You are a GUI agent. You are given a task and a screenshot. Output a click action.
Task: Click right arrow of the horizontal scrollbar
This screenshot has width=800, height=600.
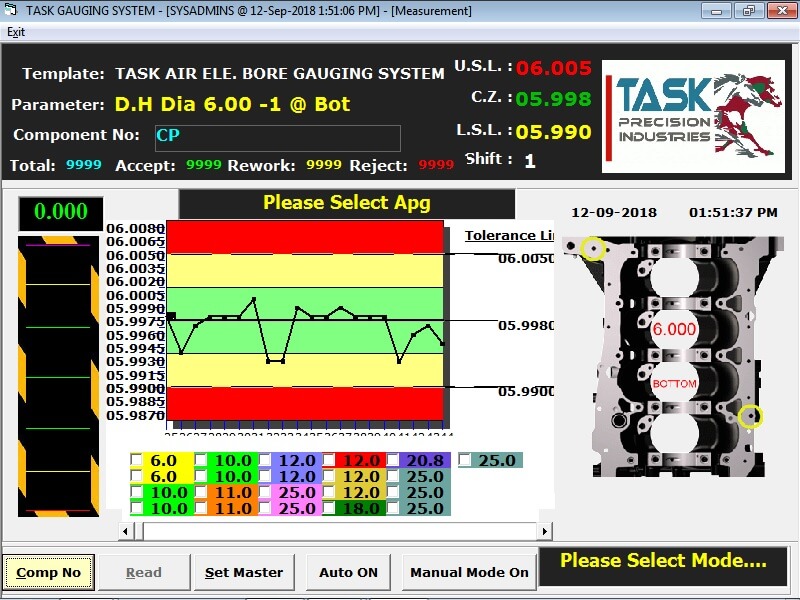click(x=544, y=532)
